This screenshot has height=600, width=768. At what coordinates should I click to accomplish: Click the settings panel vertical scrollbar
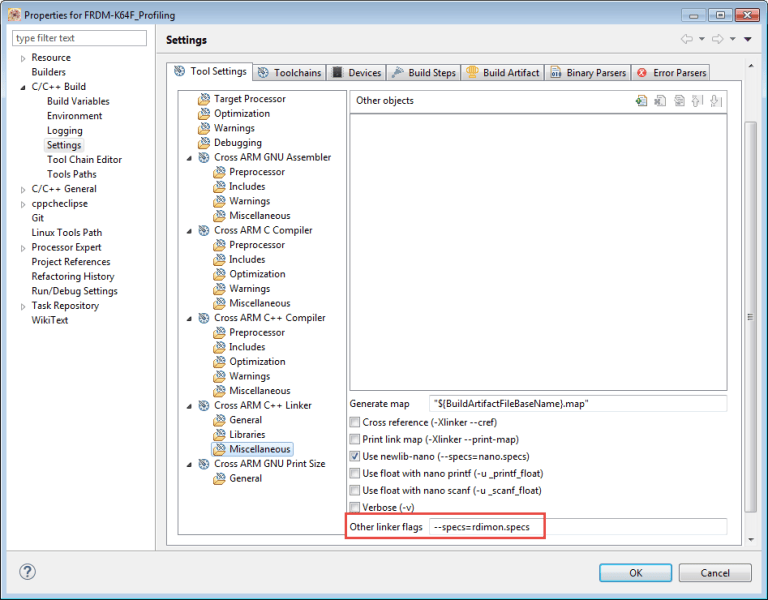[x=750, y=316]
